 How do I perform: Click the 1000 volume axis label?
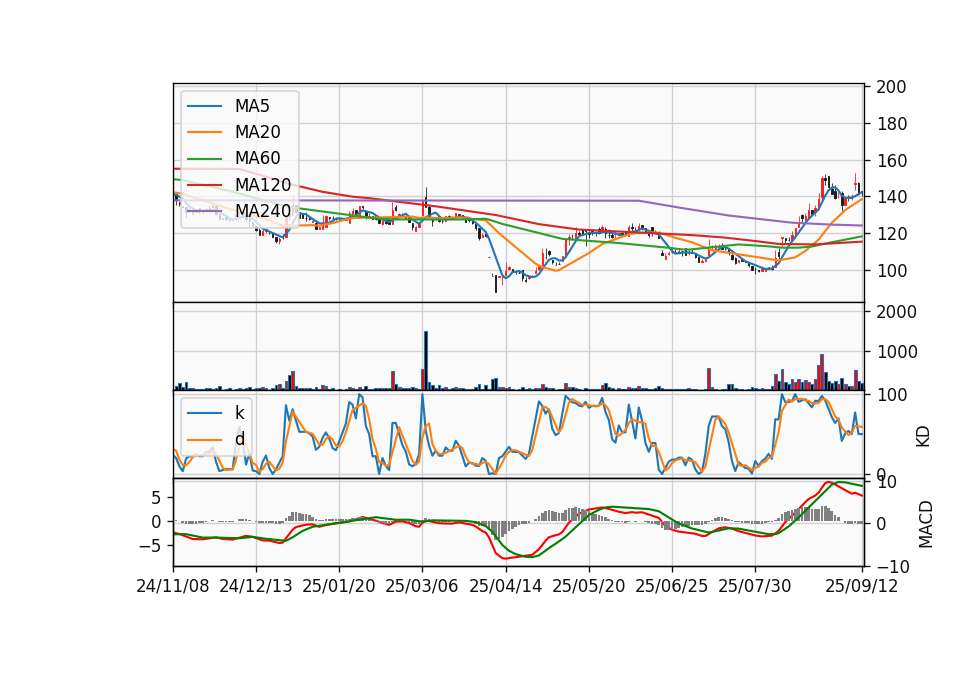(896, 352)
